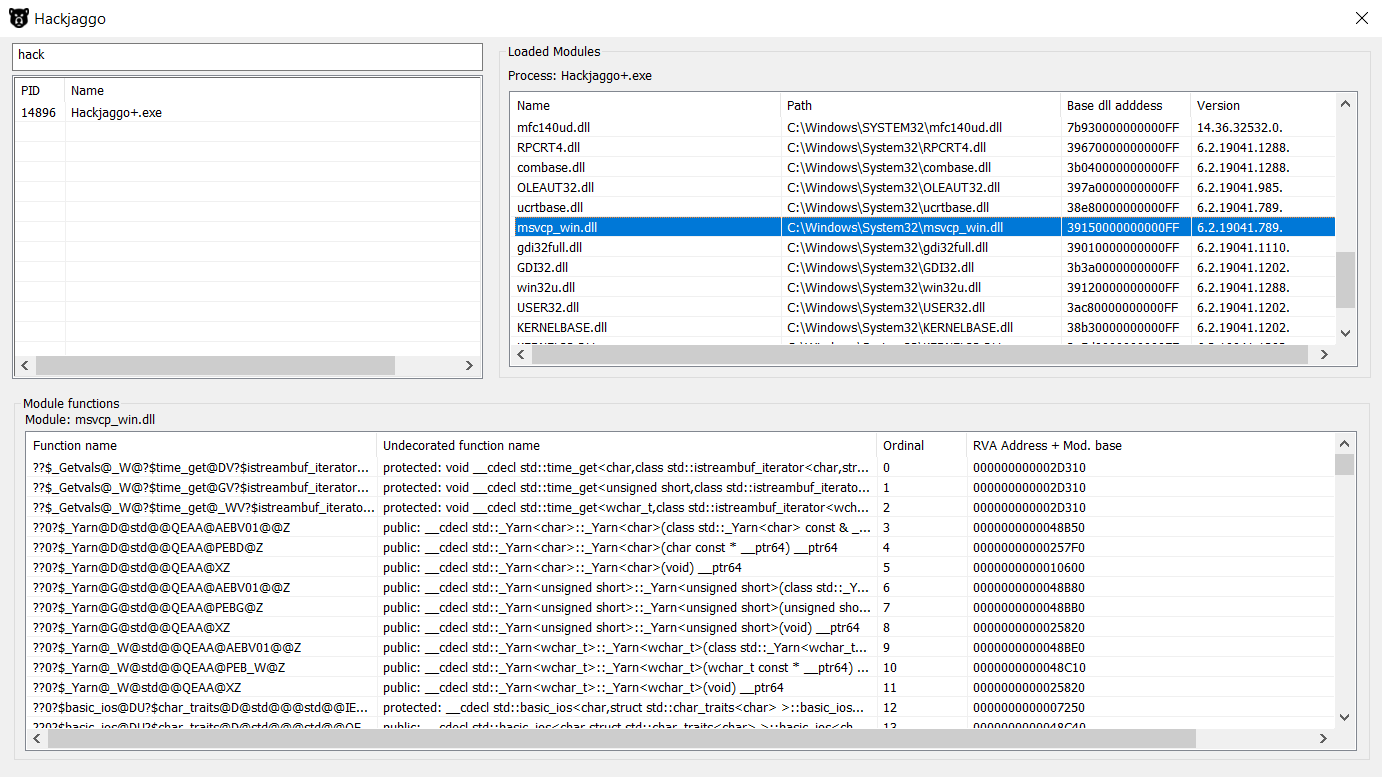Click the scroll-up arrow on modules list
Viewport: 1382px width, 777px height.
pyautogui.click(x=1345, y=103)
